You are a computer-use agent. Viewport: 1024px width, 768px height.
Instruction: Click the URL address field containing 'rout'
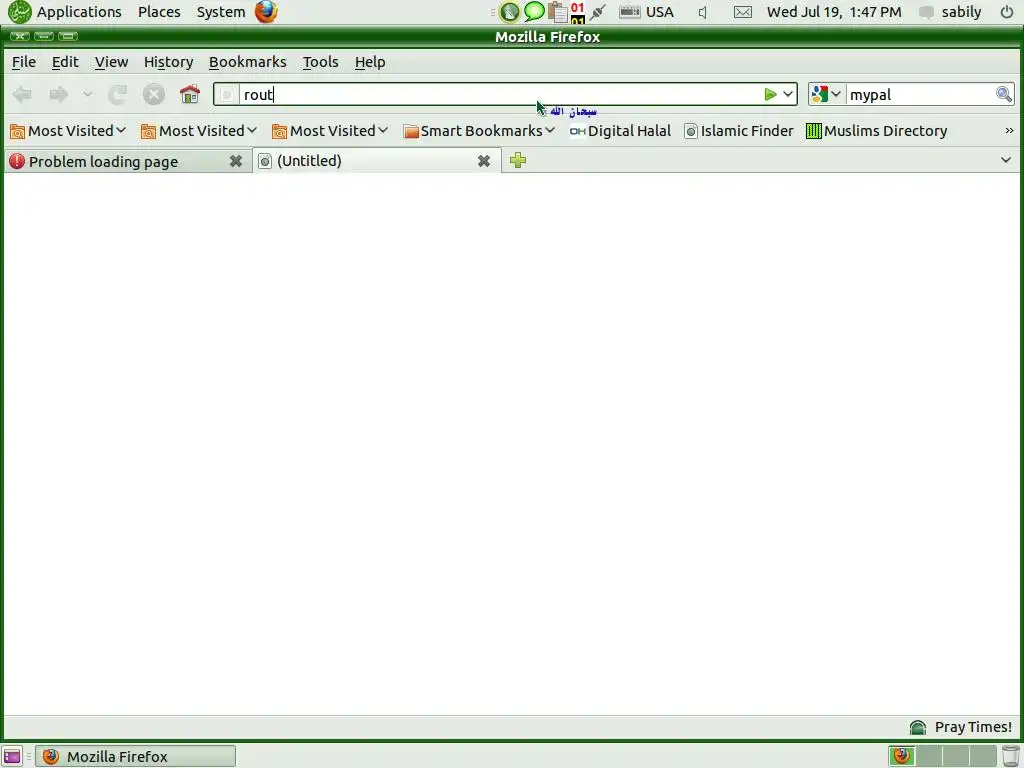pos(498,95)
